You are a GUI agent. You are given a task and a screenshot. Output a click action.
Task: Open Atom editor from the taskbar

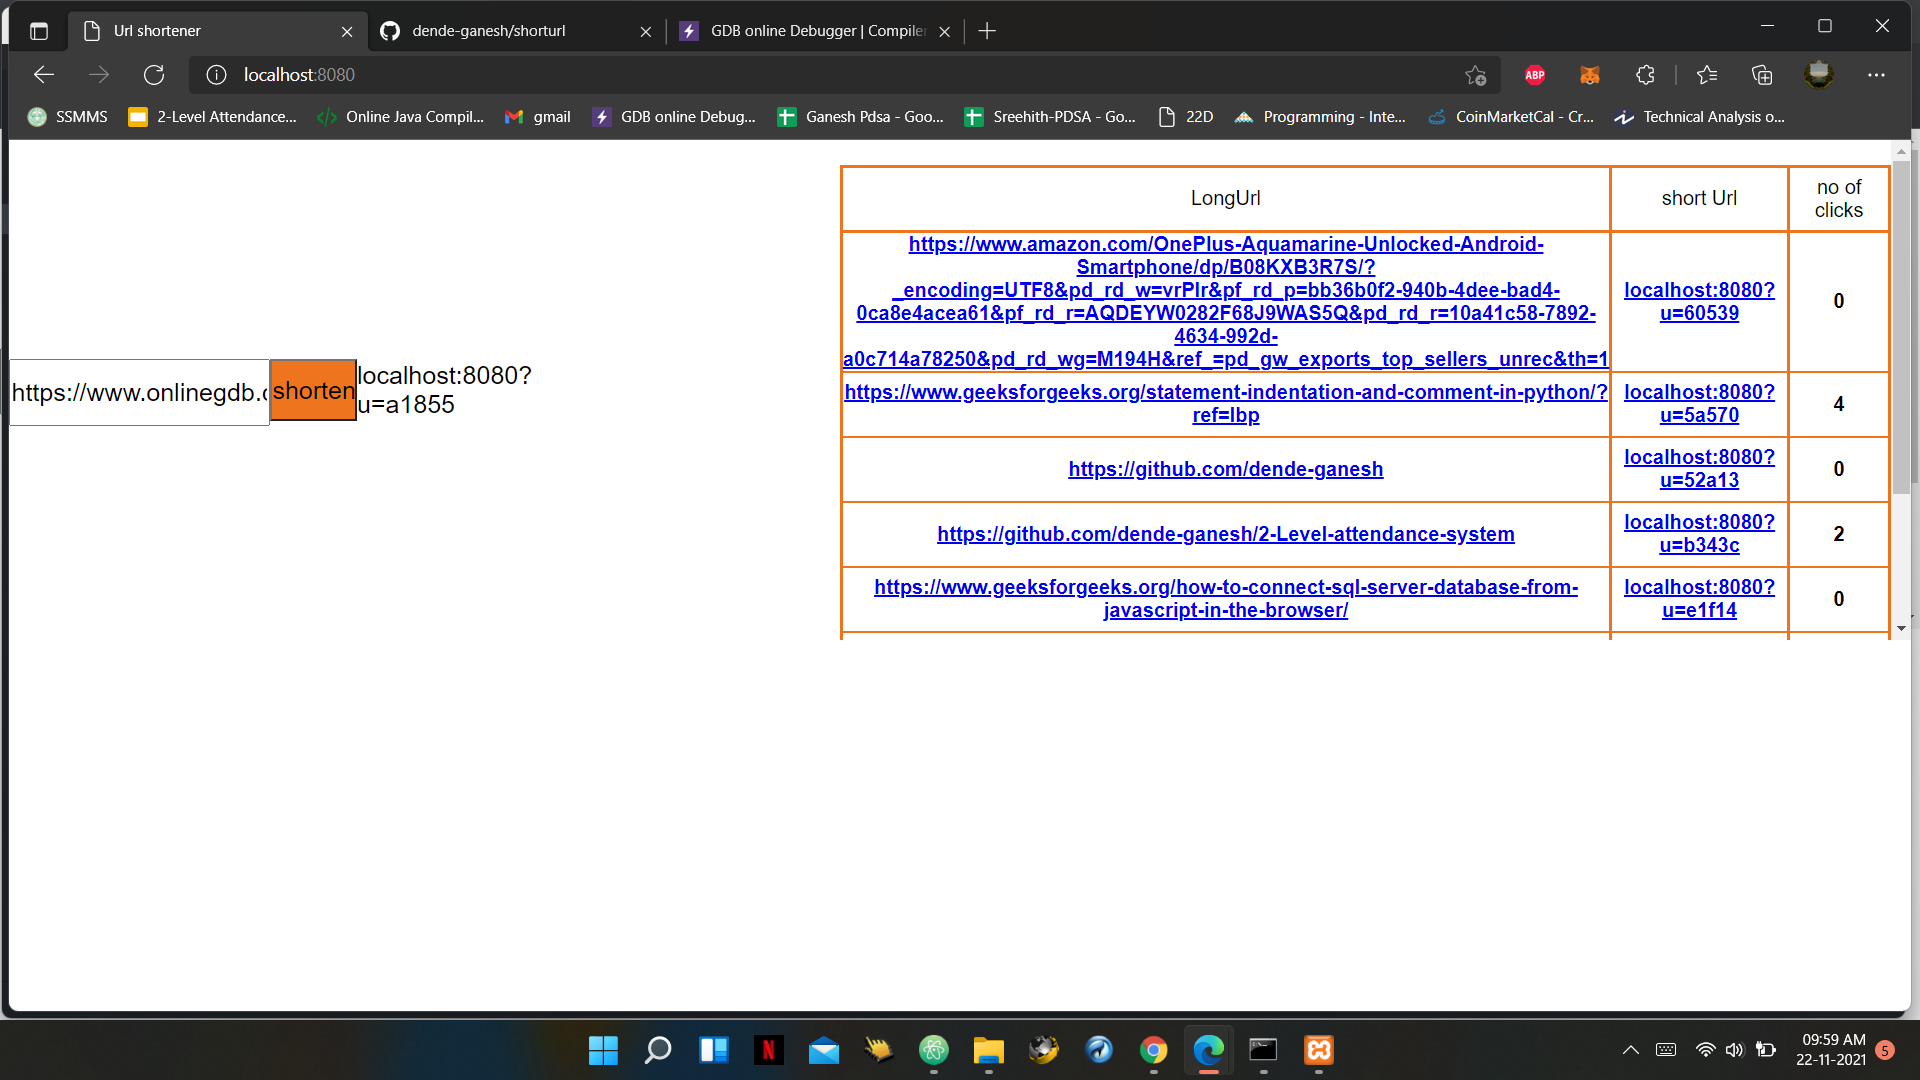(933, 1051)
